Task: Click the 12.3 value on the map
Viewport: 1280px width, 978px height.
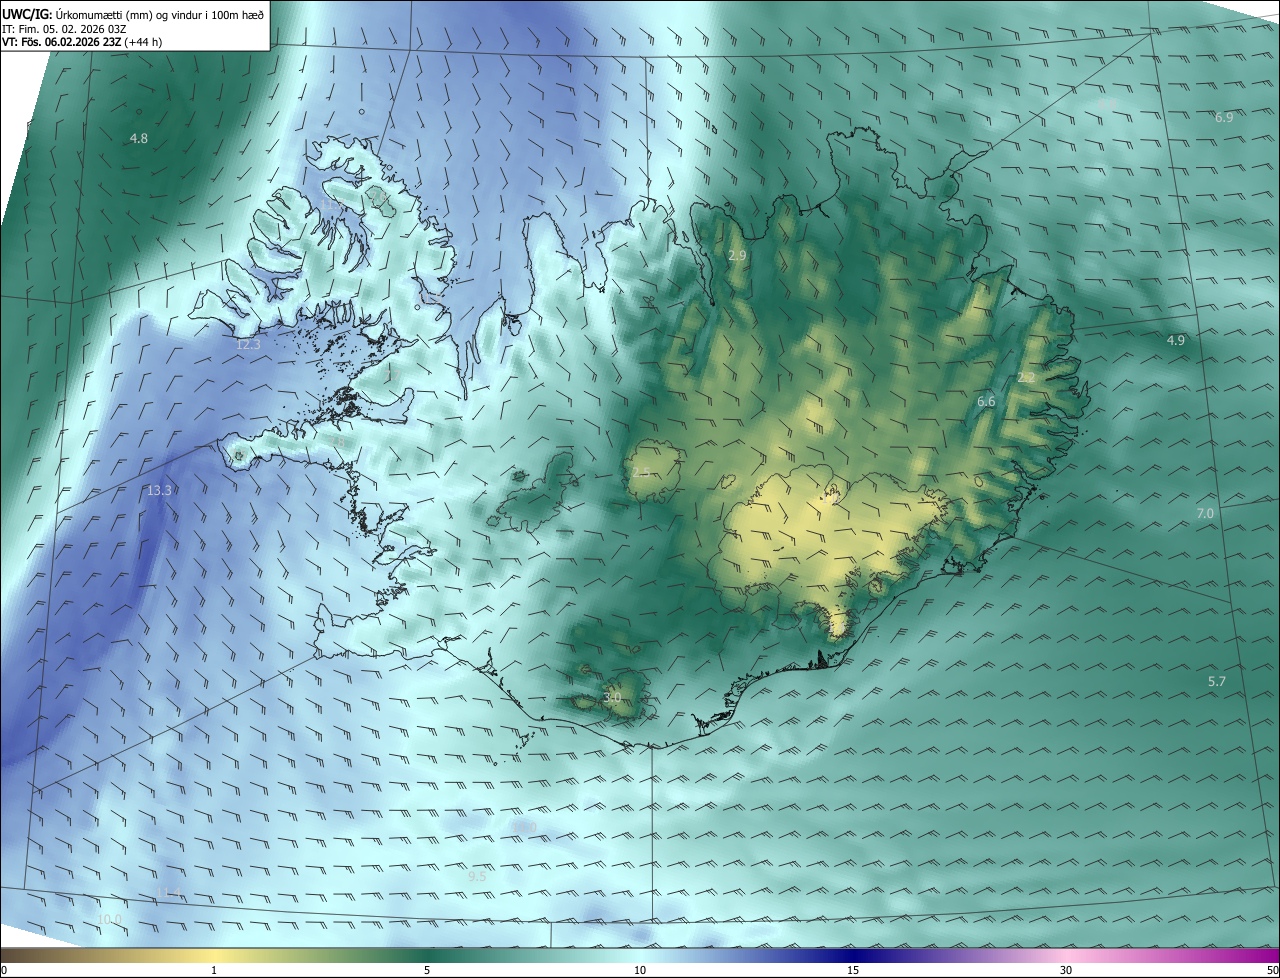Action: pyautogui.click(x=248, y=344)
